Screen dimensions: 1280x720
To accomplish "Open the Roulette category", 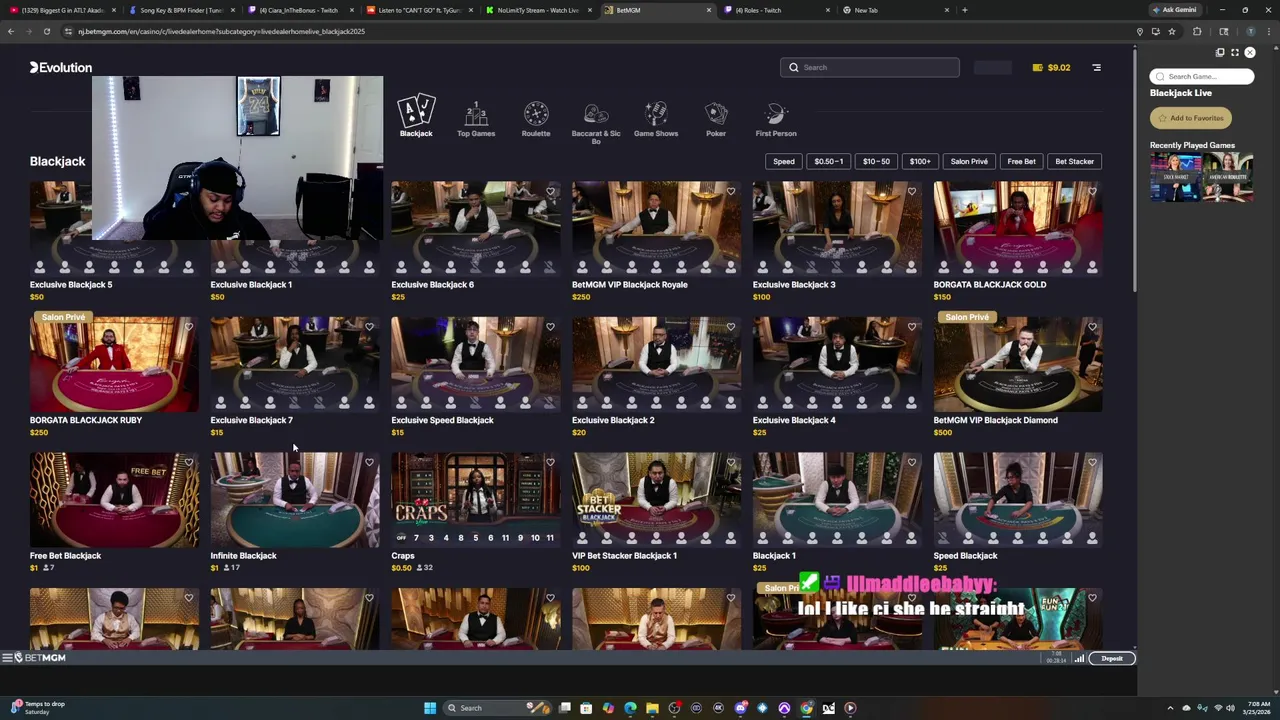I will tap(536, 119).
